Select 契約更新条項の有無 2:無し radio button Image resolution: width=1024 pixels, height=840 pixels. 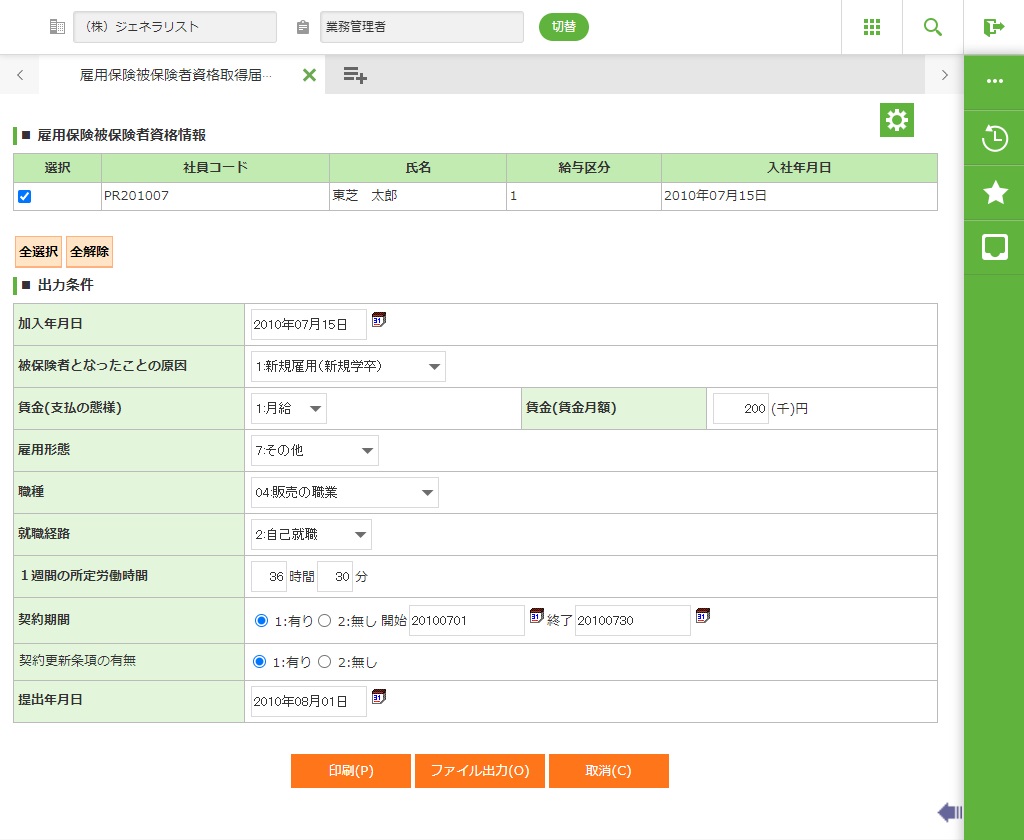tap(324, 662)
